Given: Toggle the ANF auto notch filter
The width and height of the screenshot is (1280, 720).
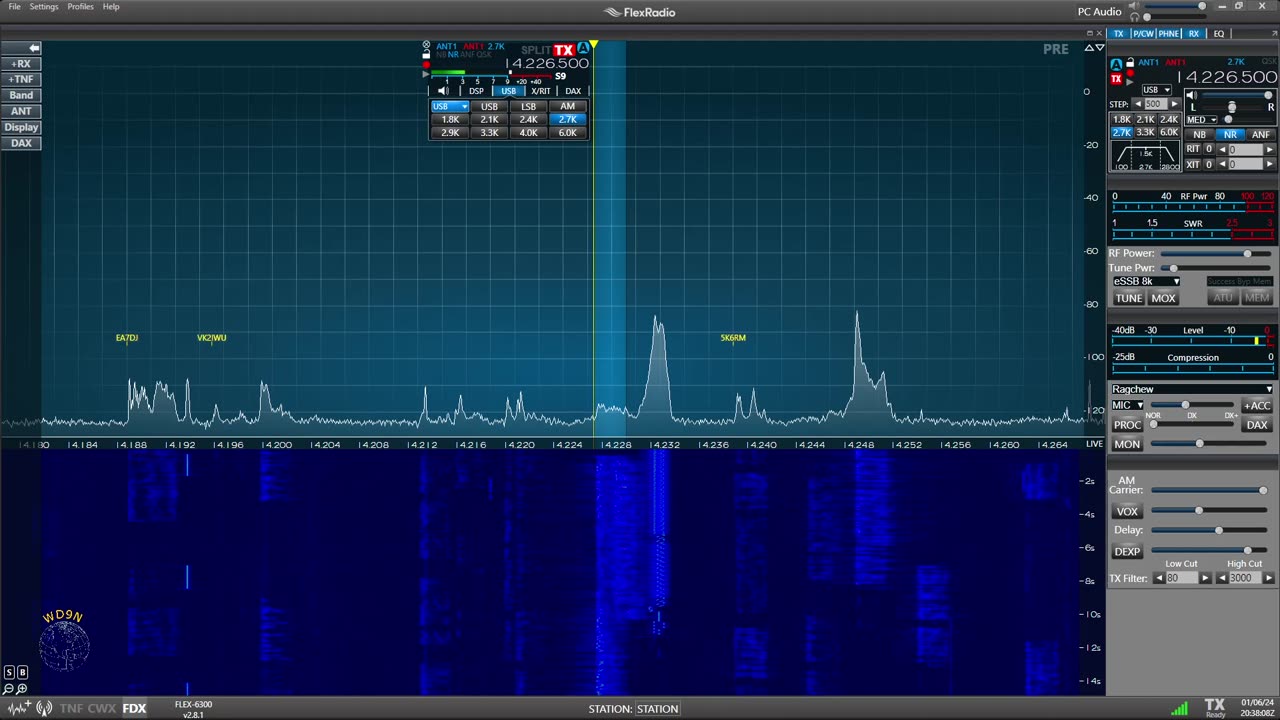Looking at the screenshot, I should tap(1260, 134).
